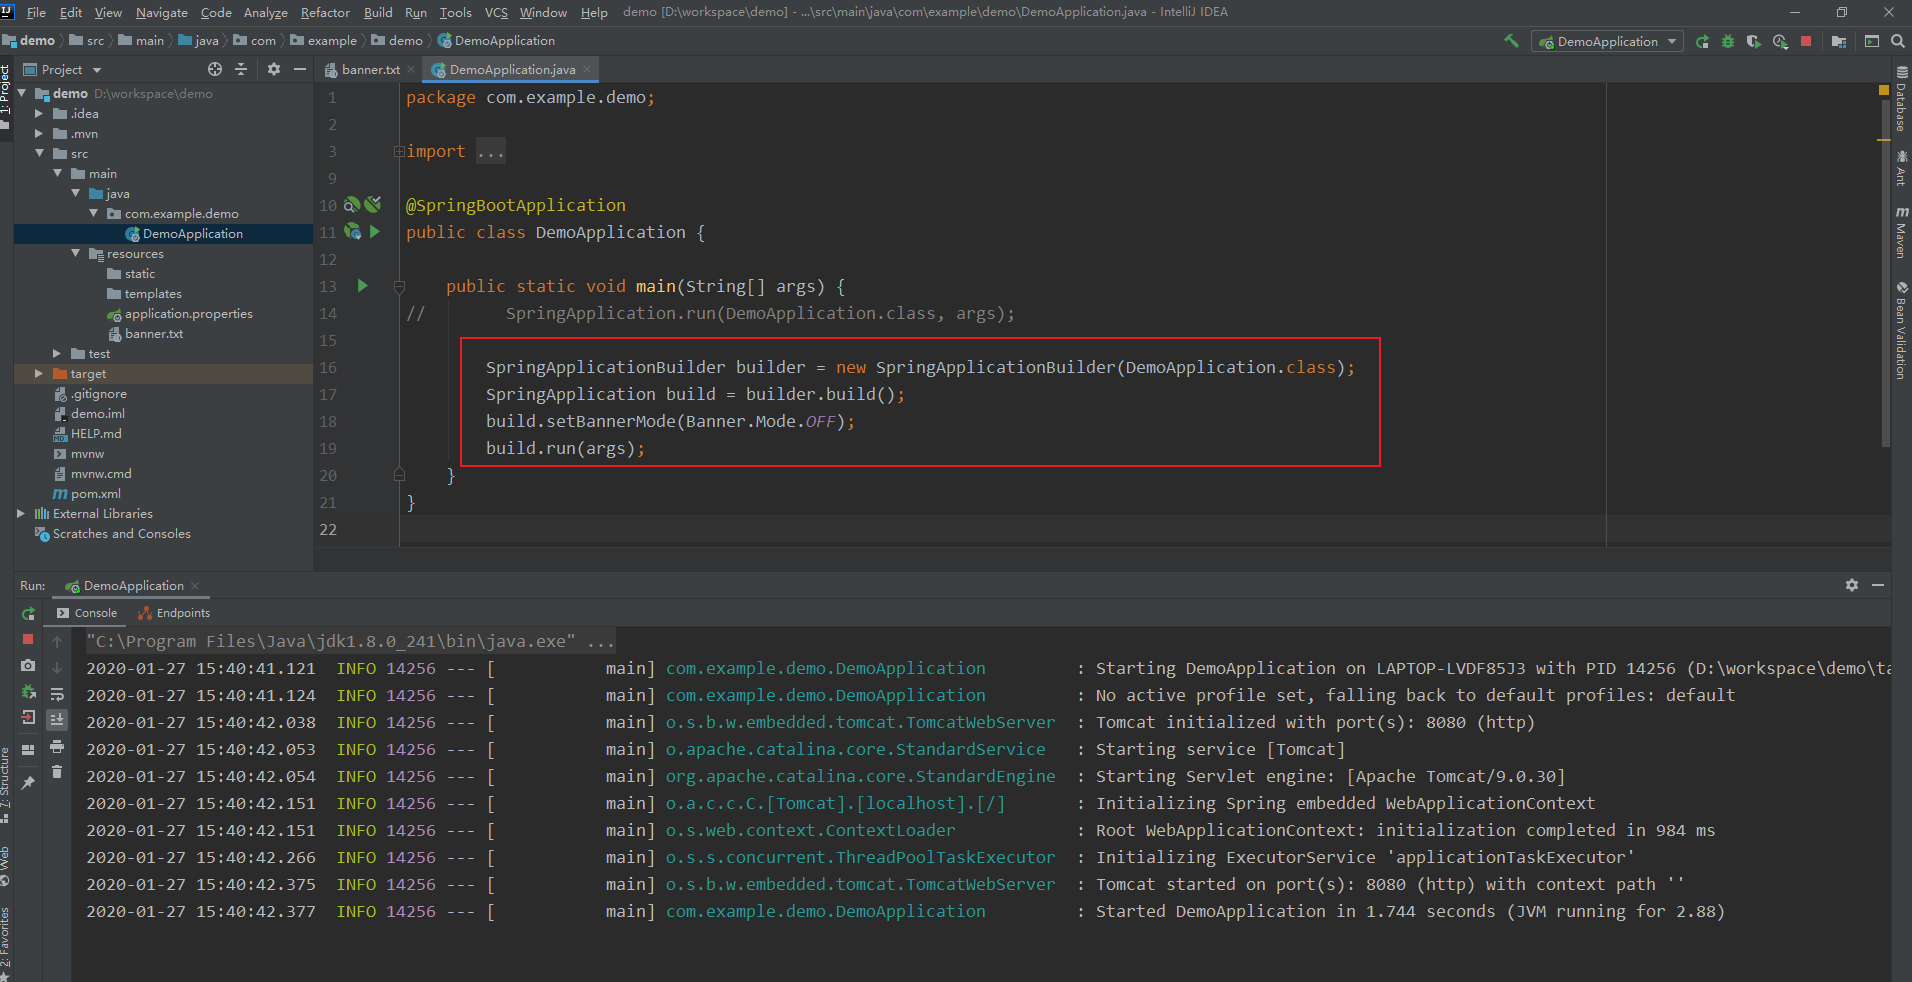Collapse all in the Project panel
Viewport: 1912px width, 982px height.
click(241, 69)
